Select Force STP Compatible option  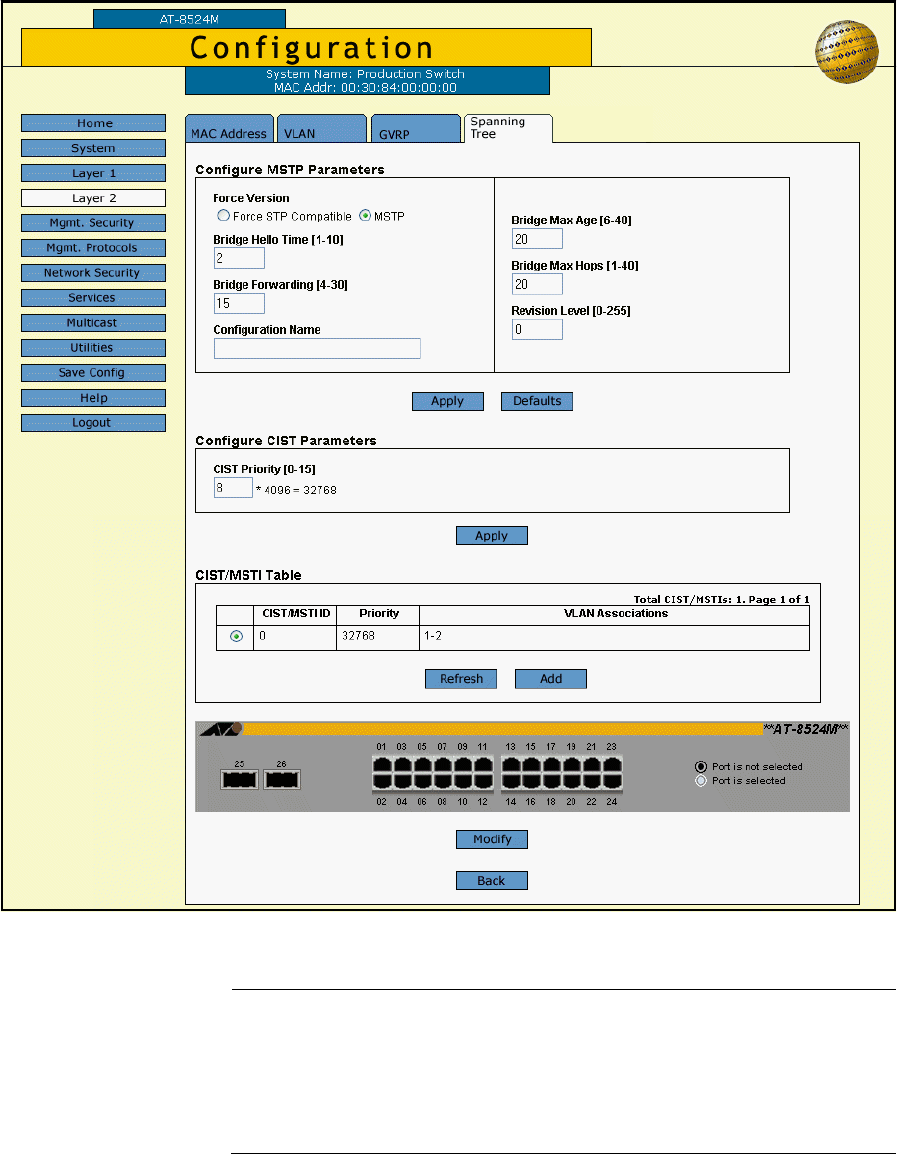coord(223,216)
